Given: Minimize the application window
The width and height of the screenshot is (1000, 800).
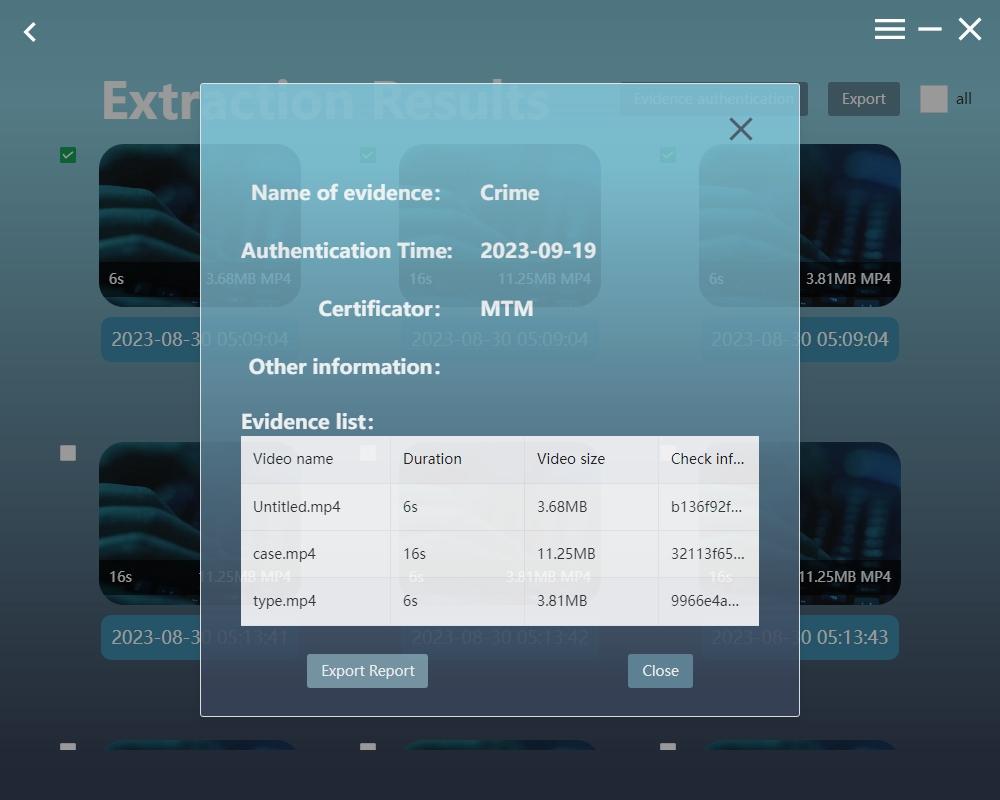Looking at the screenshot, I should pyautogui.click(x=930, y=29).
